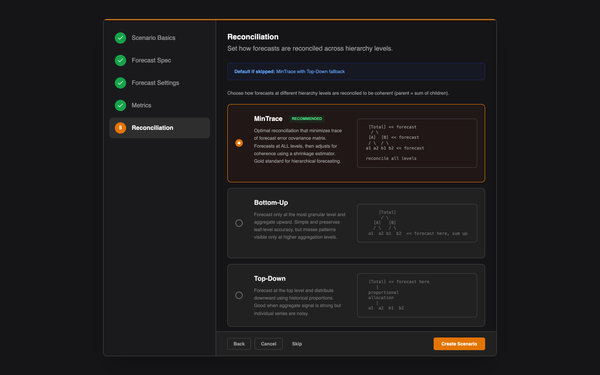Open the Forecast Settings step

pos(159,83)
